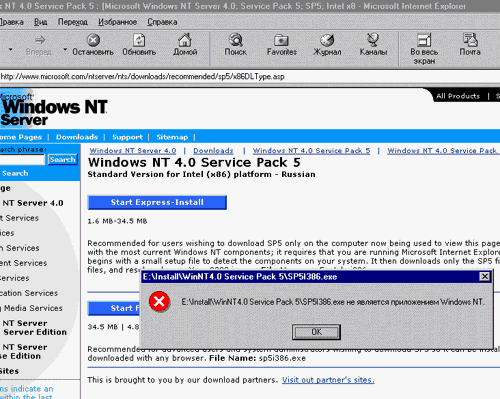Expand the Back button history dropdown arrow
Screen dimensions: 500x399
pyautogui.click(x=10, y=50)
